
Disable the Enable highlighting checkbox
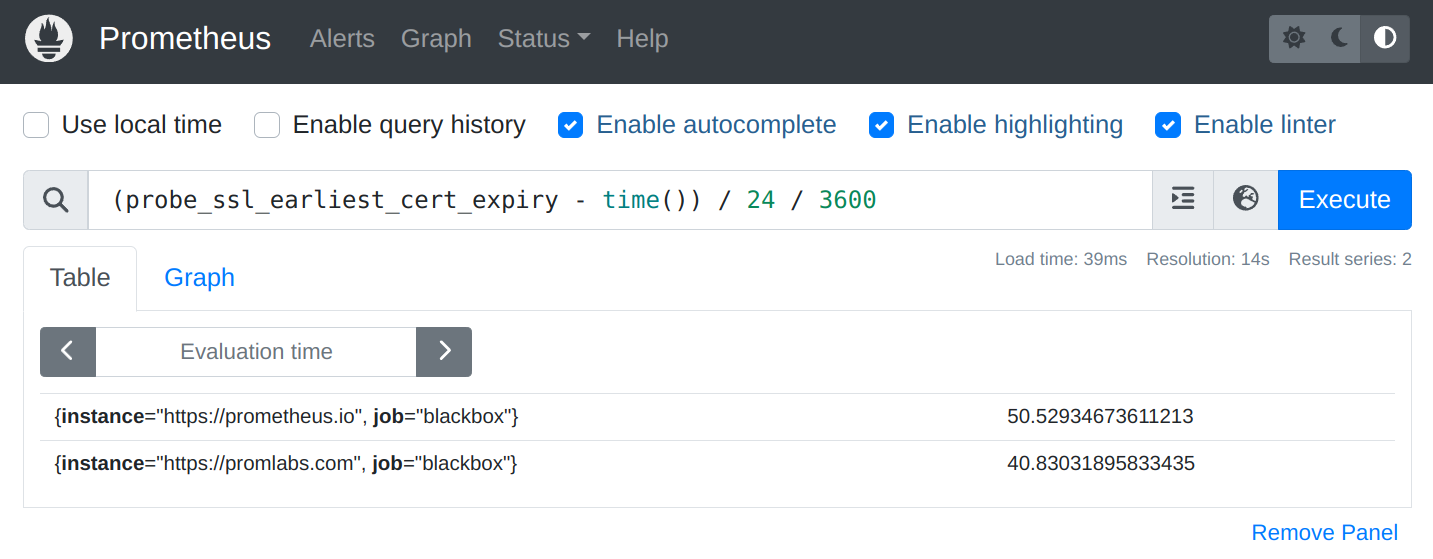pos(881,125)
